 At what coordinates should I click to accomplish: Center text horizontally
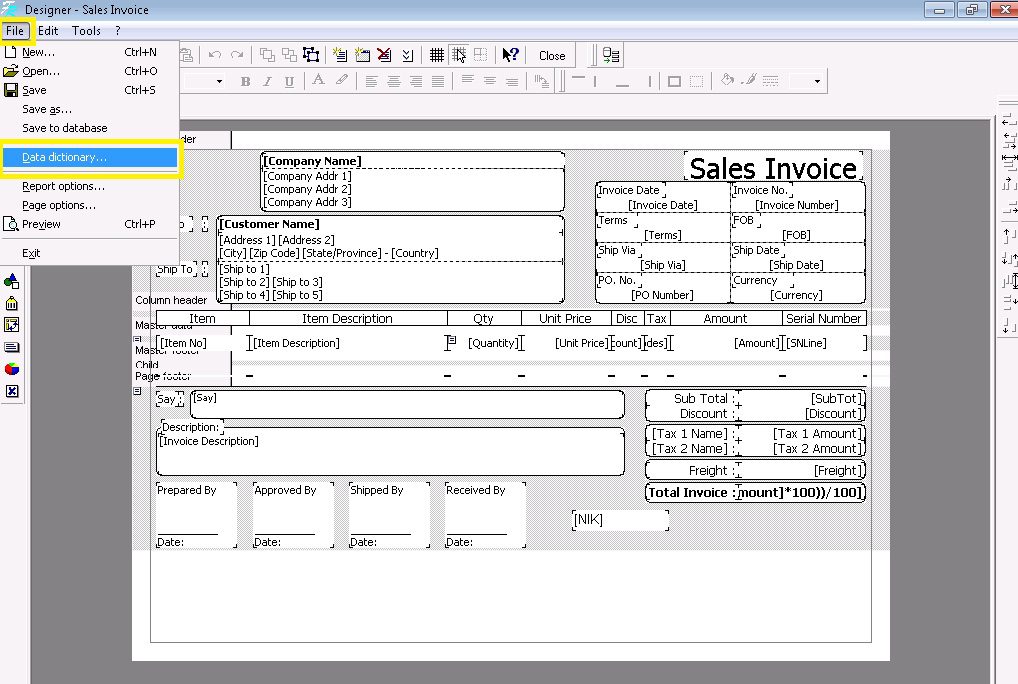(x=393, y=81)
